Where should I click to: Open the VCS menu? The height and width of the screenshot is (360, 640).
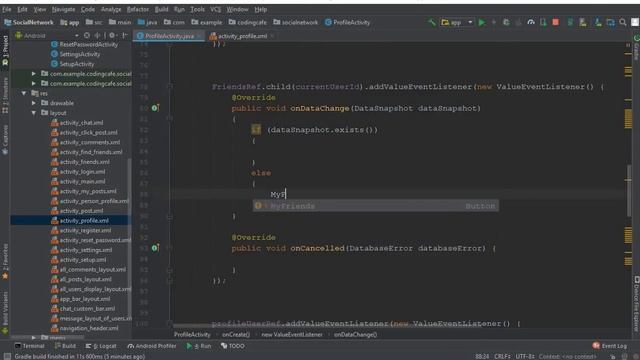tap(215, 9)
